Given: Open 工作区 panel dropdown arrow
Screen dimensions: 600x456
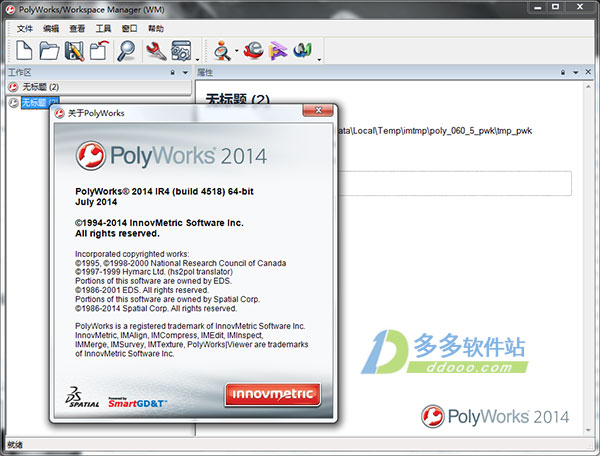Looking at the screenshot, I should coord(185,72).
